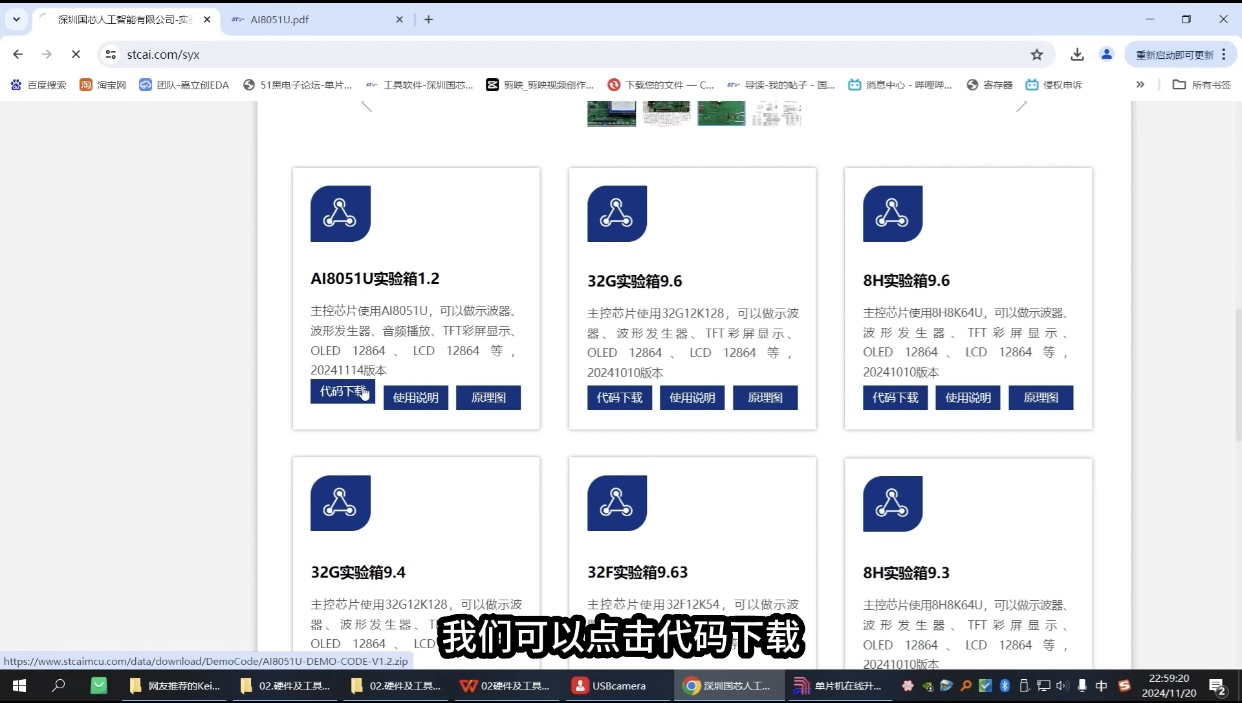
Task: Select the AI8051U实验箱1.2 title text
Action: [375, 279]
